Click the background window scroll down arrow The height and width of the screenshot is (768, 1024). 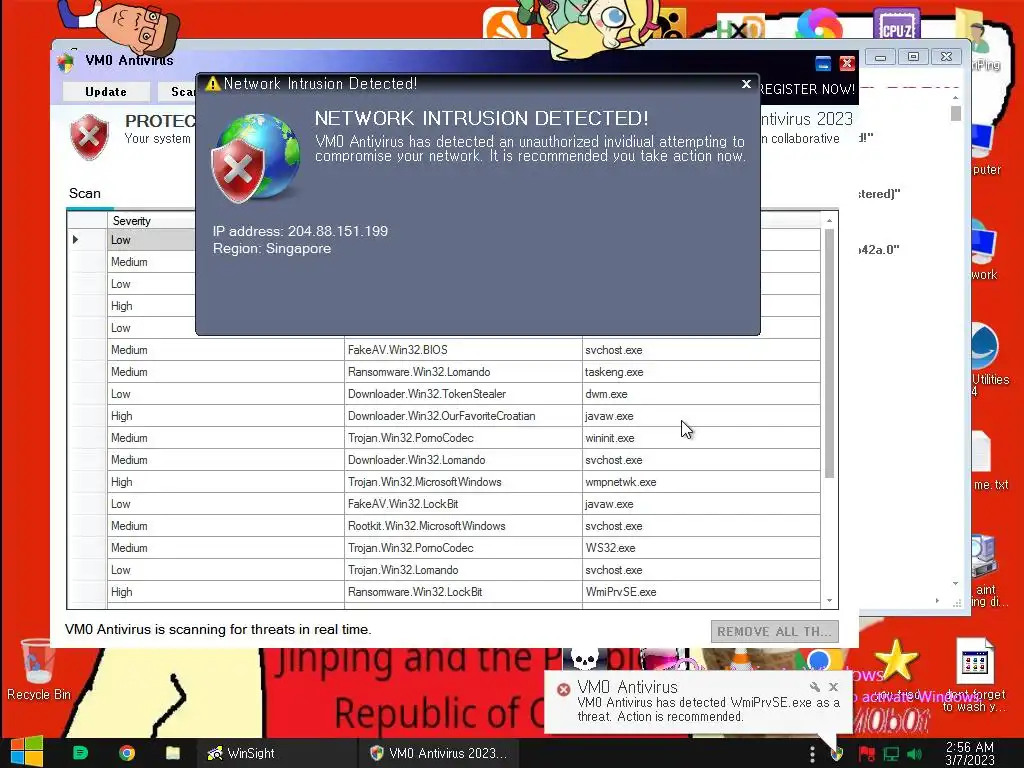pyautogui.click(x=955, y=583)
